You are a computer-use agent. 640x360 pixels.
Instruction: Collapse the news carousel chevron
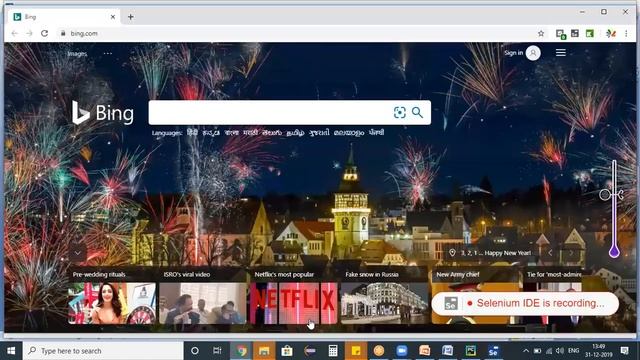coord(78,253)
